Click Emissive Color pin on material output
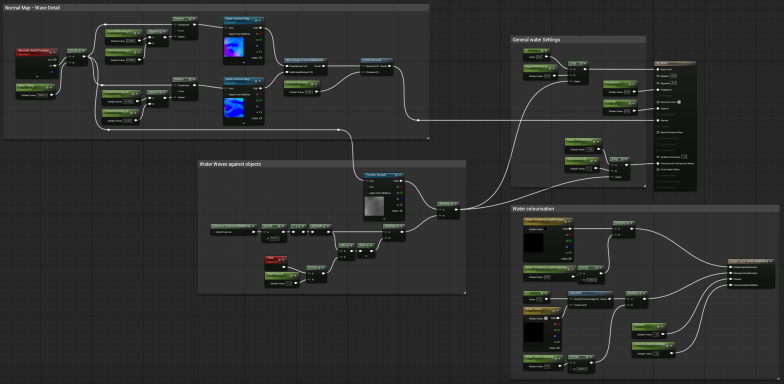The width and height of the screenshot is (784, 384). (658, 102)
